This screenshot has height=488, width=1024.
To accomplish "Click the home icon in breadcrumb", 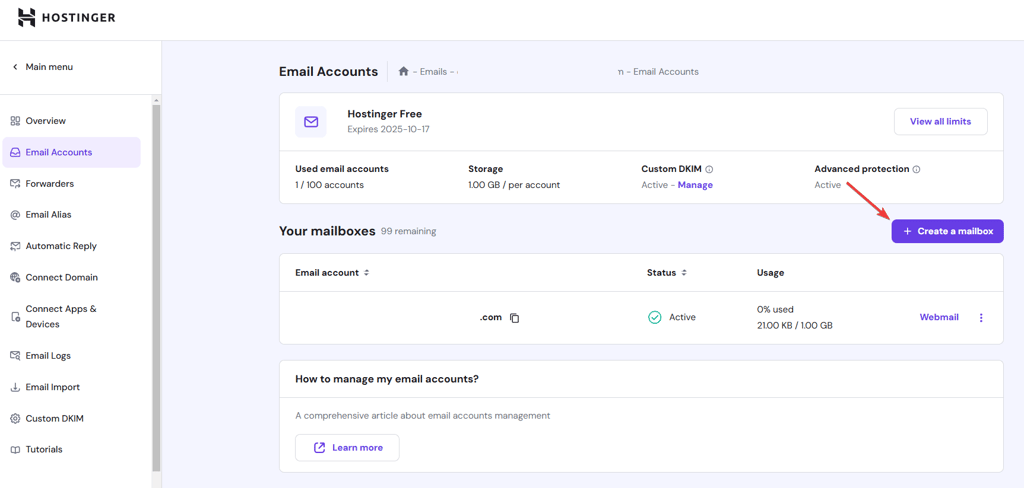I will pyautogui.click(x=404, y=71).
